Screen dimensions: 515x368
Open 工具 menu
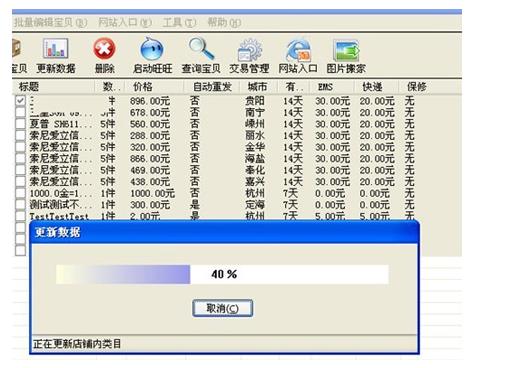(x=179, y=22)
